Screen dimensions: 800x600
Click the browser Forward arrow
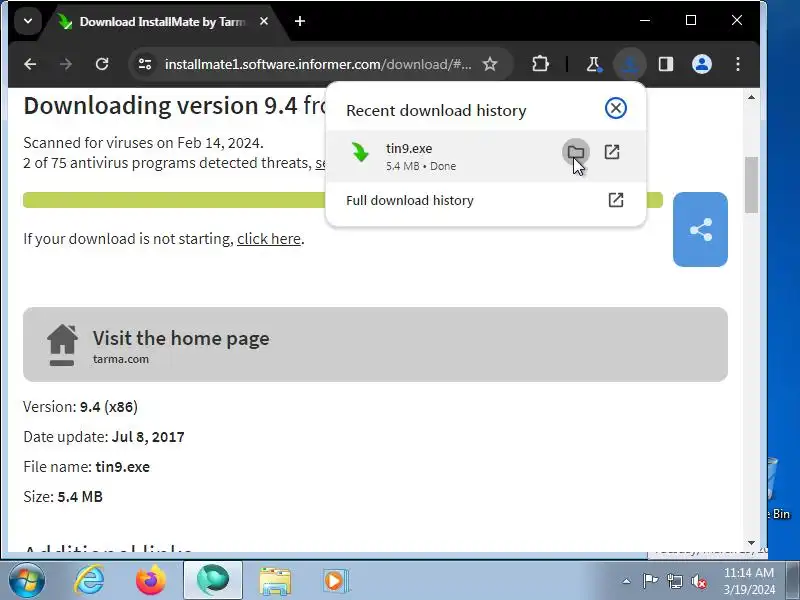click(66, 64)
